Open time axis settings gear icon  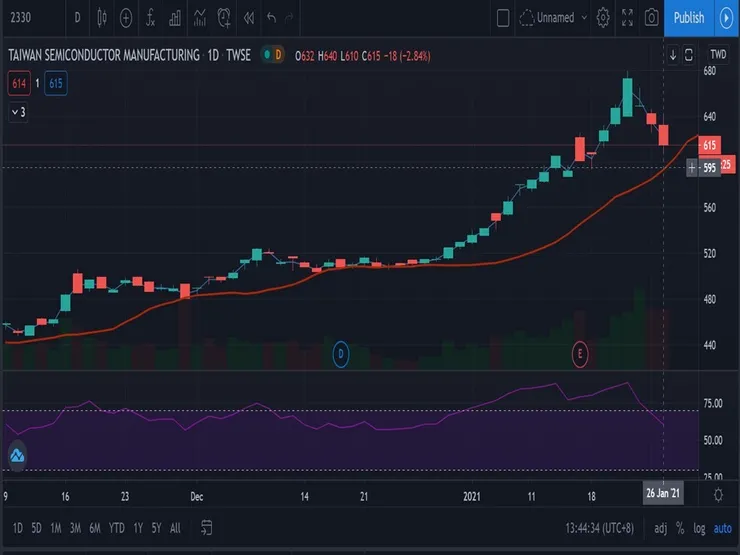click(718, 495)
